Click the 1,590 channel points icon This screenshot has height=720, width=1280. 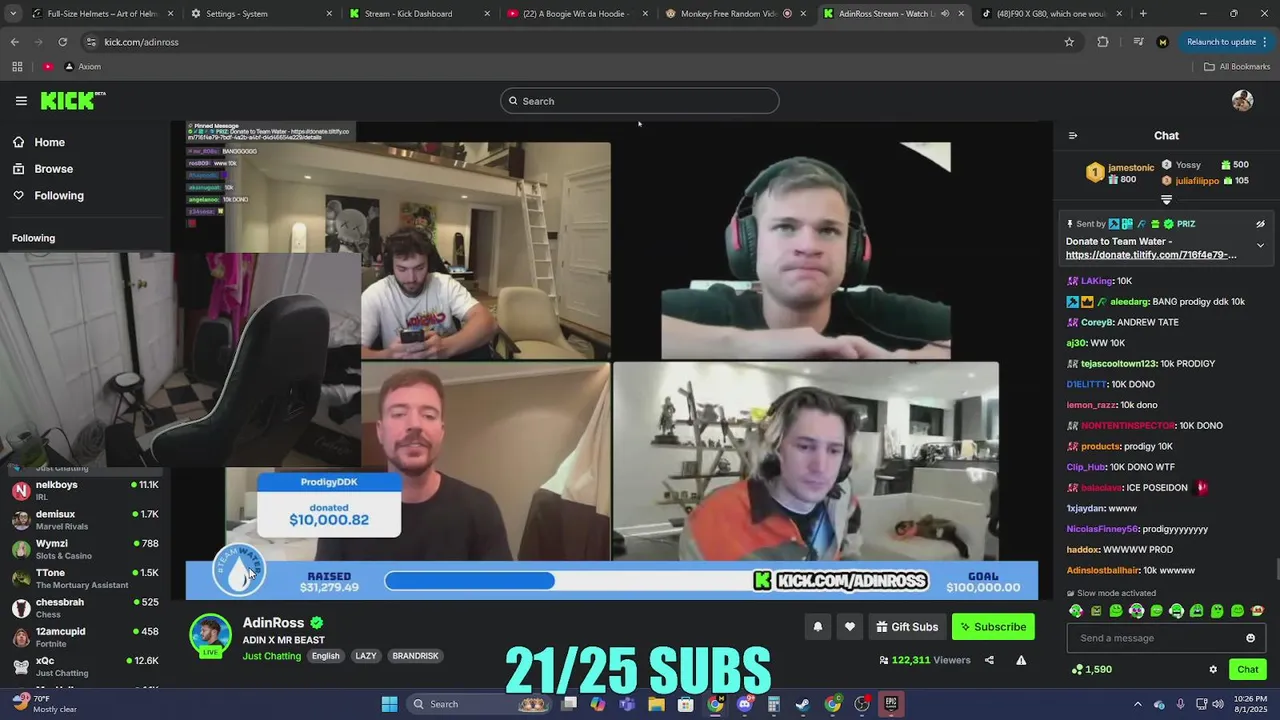point(1076,670)
